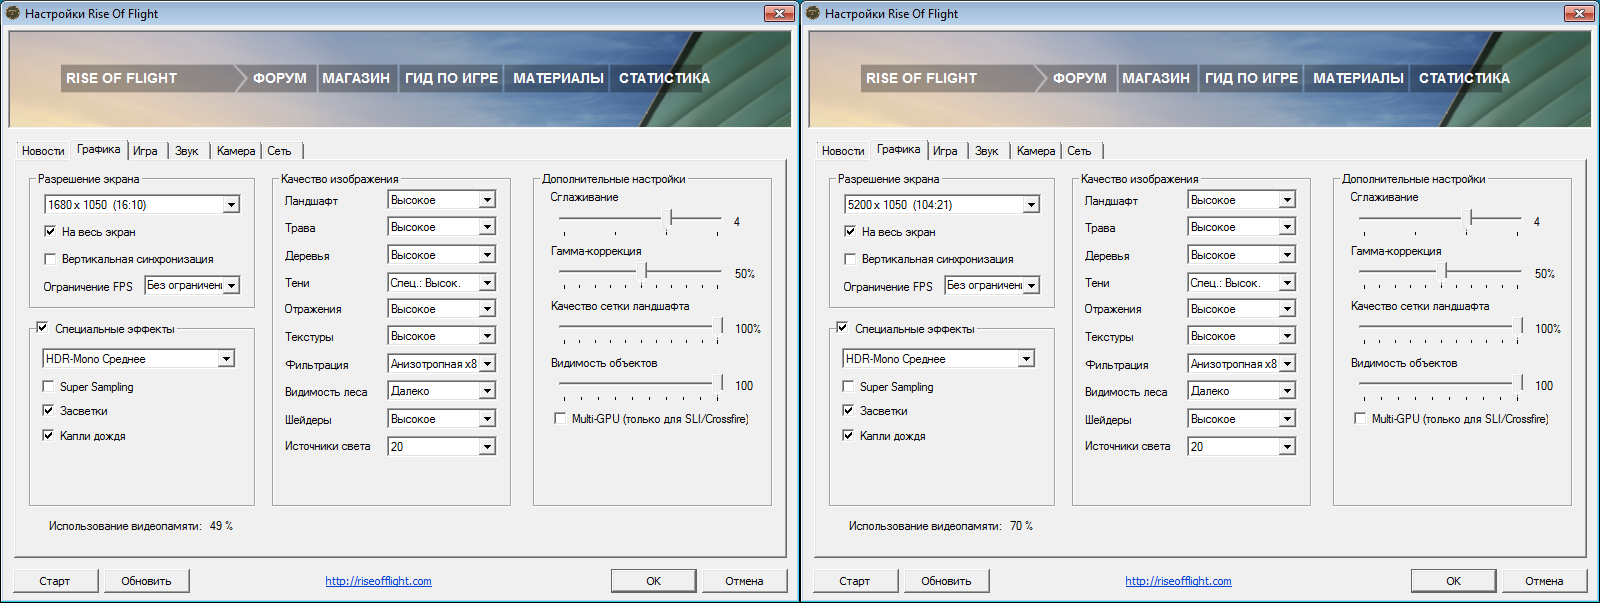Open 'ФОРУМ' banner link in left window
The height and width of the screenshot is (603, 1600).
(280, 78)
